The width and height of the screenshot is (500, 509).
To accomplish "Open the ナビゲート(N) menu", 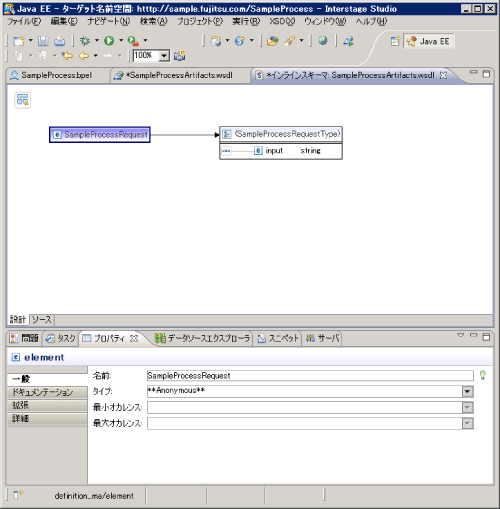I will (x=109, y=22).
